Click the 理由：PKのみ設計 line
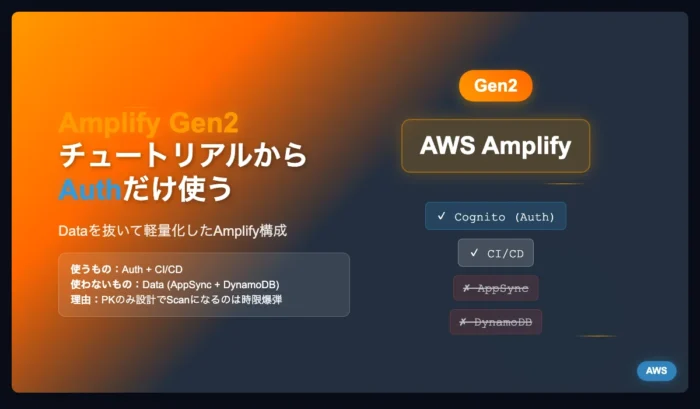 pyautogui.click(x=176, y=300)
